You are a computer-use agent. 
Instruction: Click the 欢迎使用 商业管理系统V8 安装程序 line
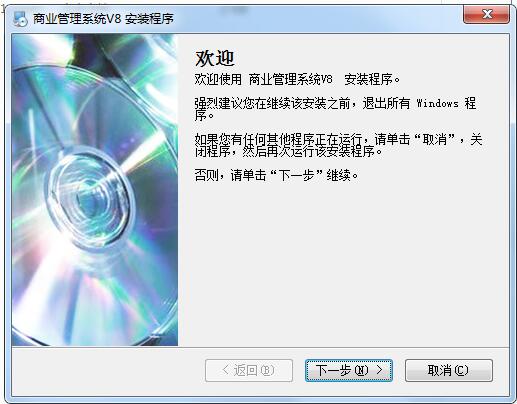(297, 79)
